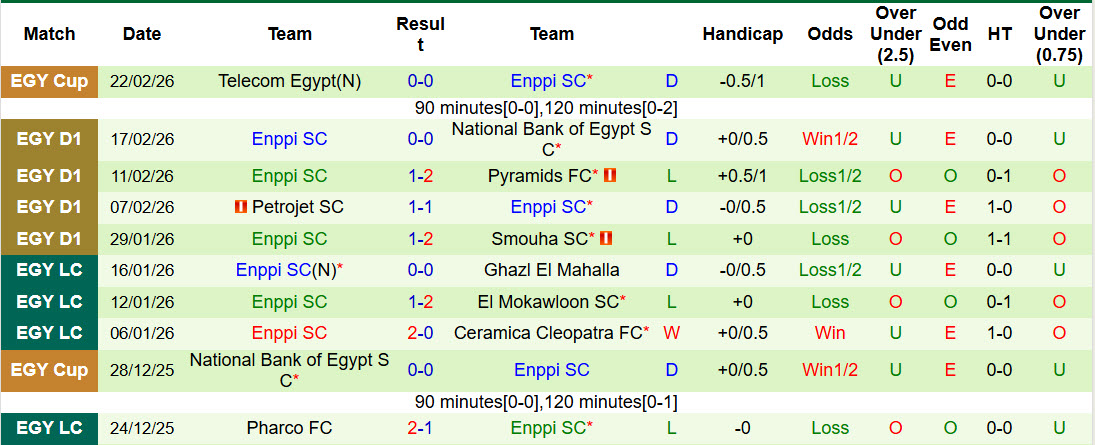Open the 2-0 result against Ceramica Cleopatra

pos(420,333)
